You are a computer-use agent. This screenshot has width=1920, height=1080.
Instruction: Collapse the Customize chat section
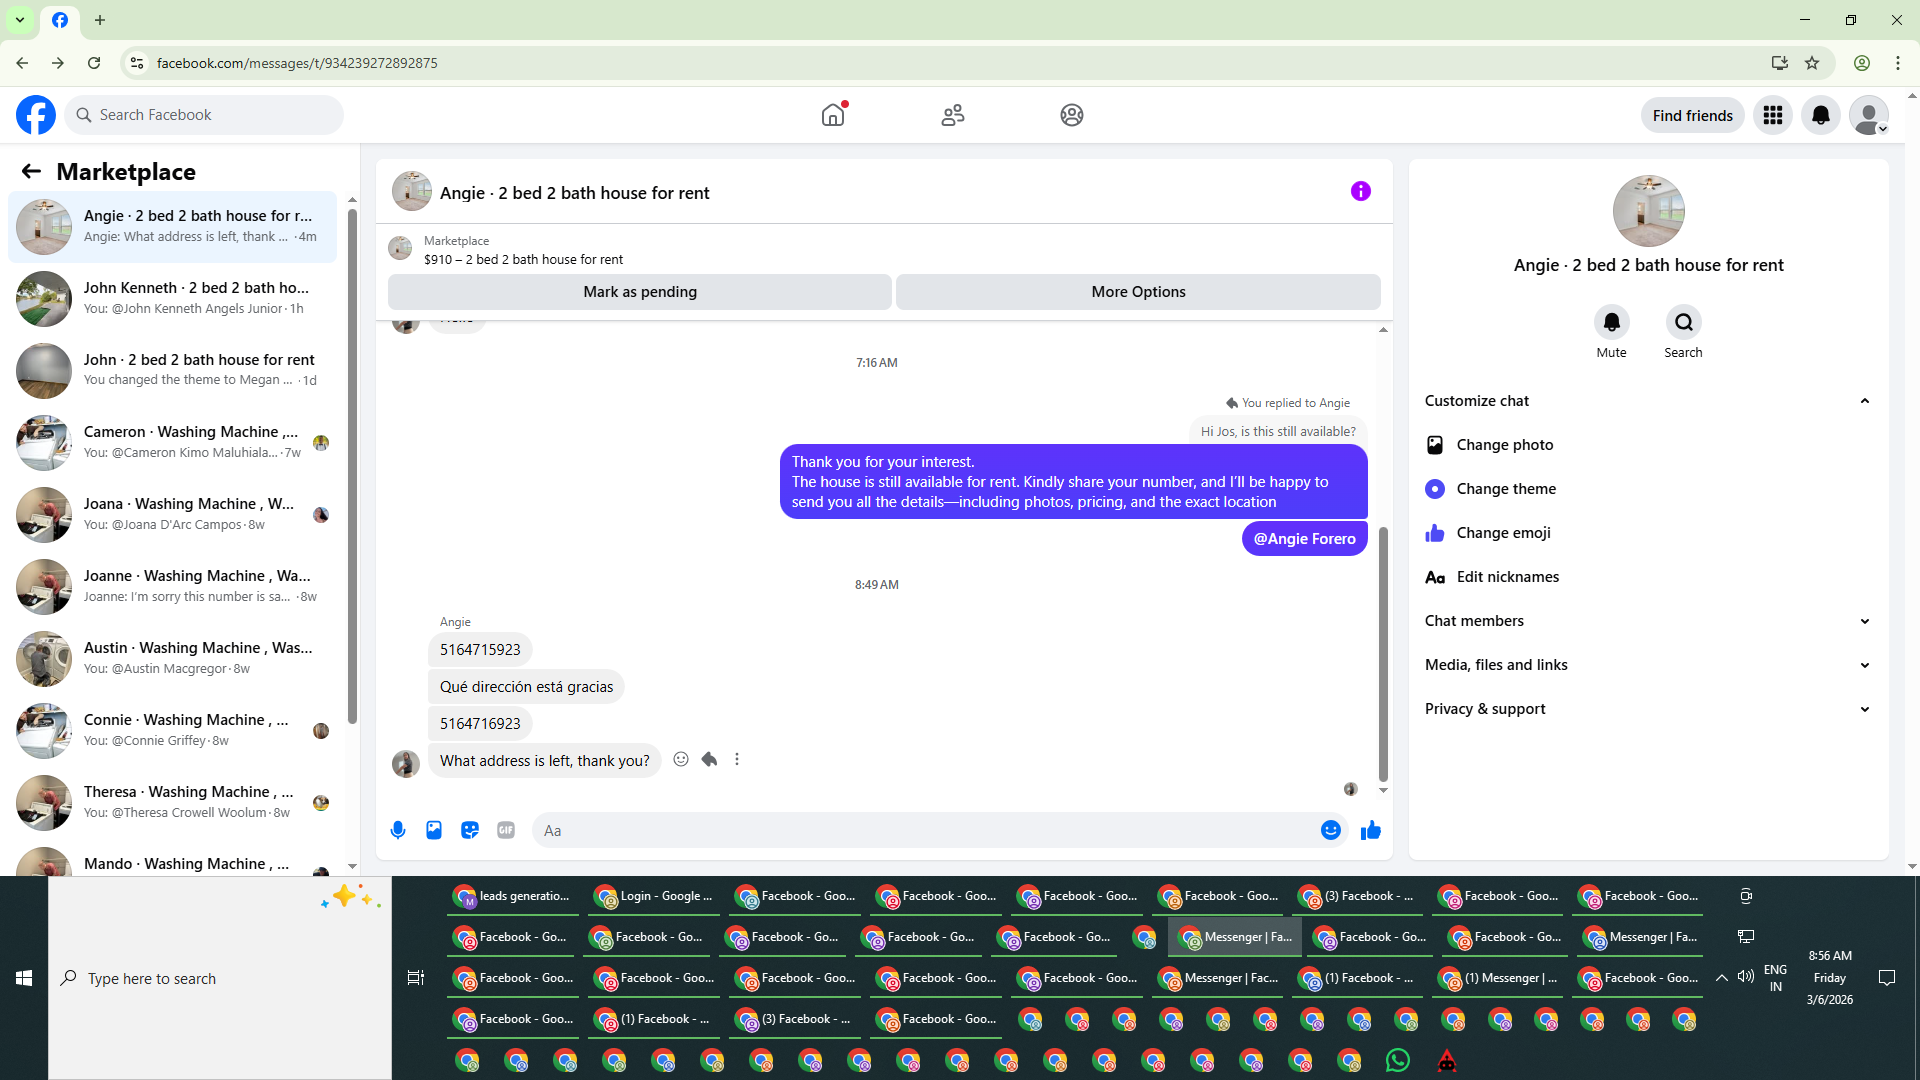point(1864,401)
